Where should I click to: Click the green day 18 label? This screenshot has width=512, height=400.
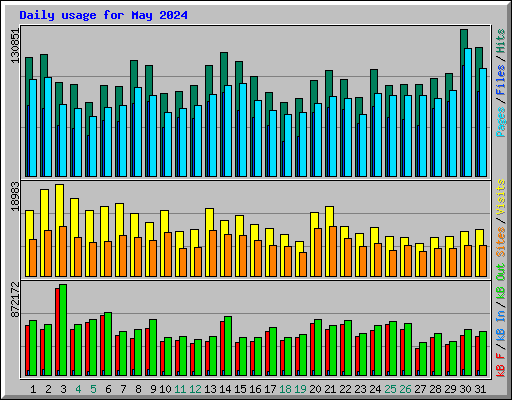point(285,389)
